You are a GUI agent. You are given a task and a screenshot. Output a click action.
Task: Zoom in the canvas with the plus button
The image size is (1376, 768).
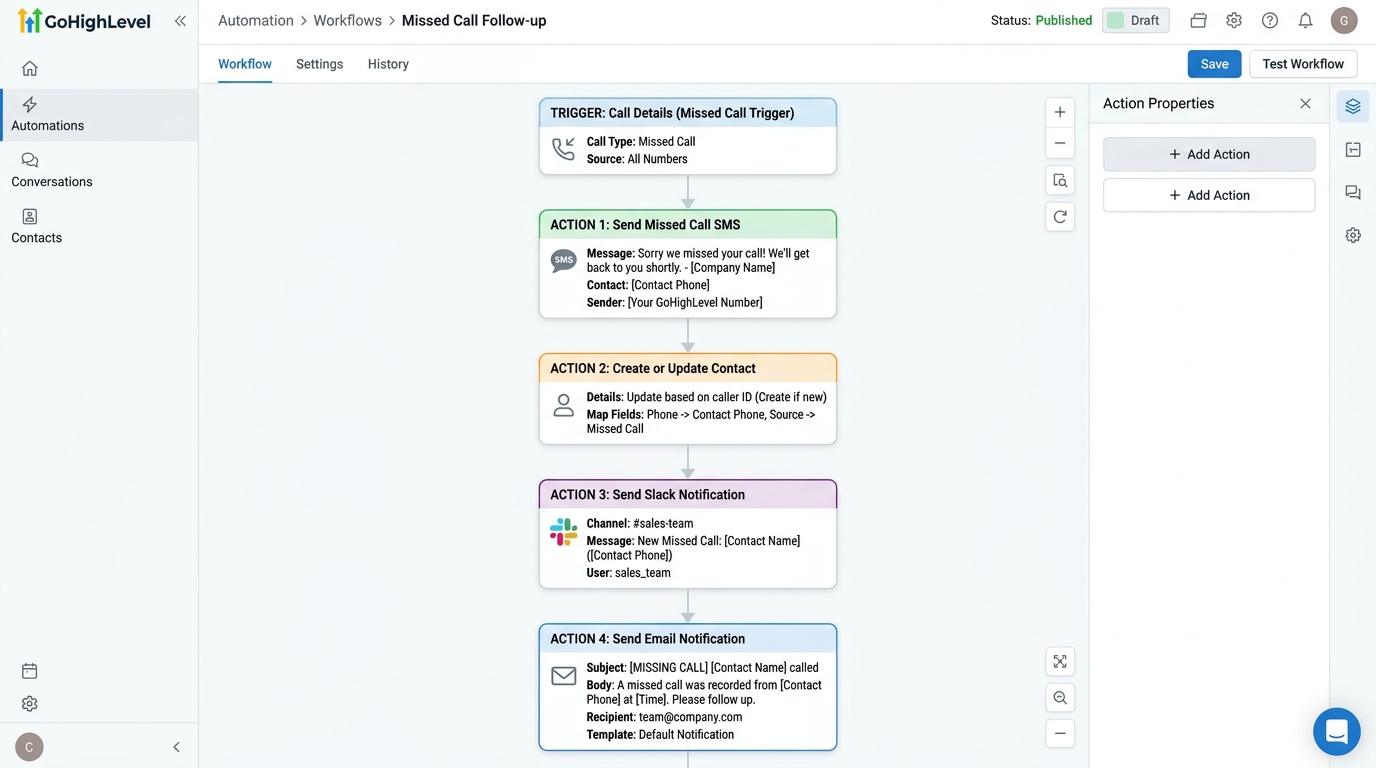tap(1060, 112)
